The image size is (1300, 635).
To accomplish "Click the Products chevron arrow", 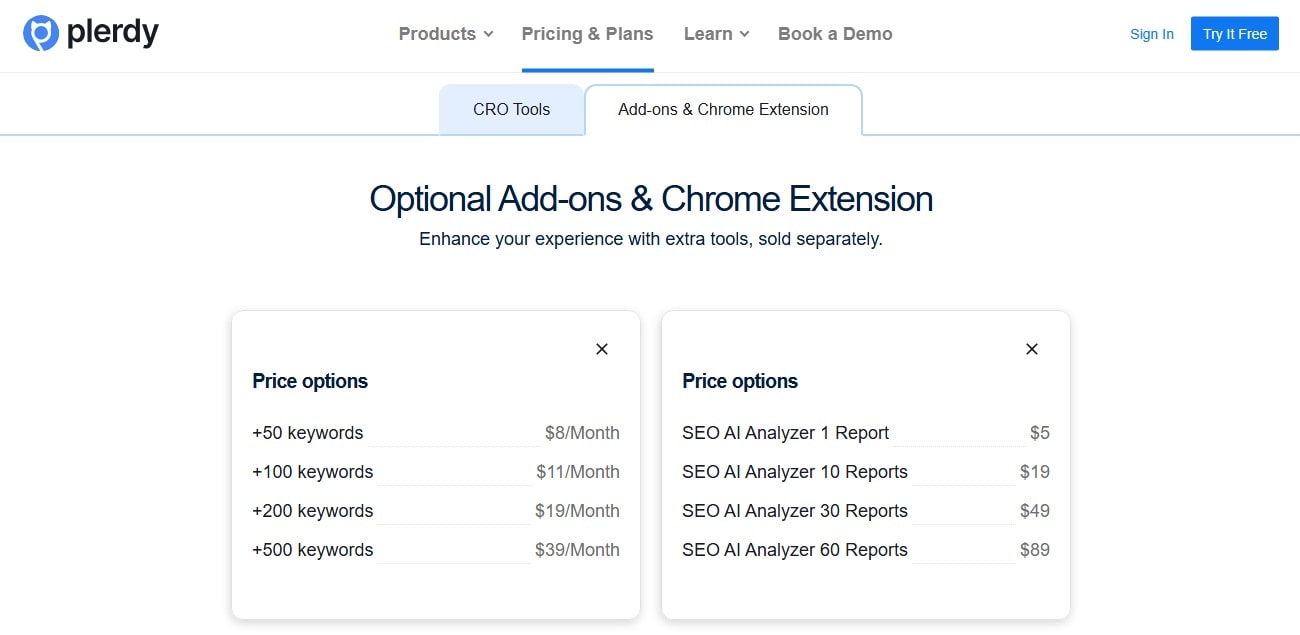I will click(x=488, y=34).
